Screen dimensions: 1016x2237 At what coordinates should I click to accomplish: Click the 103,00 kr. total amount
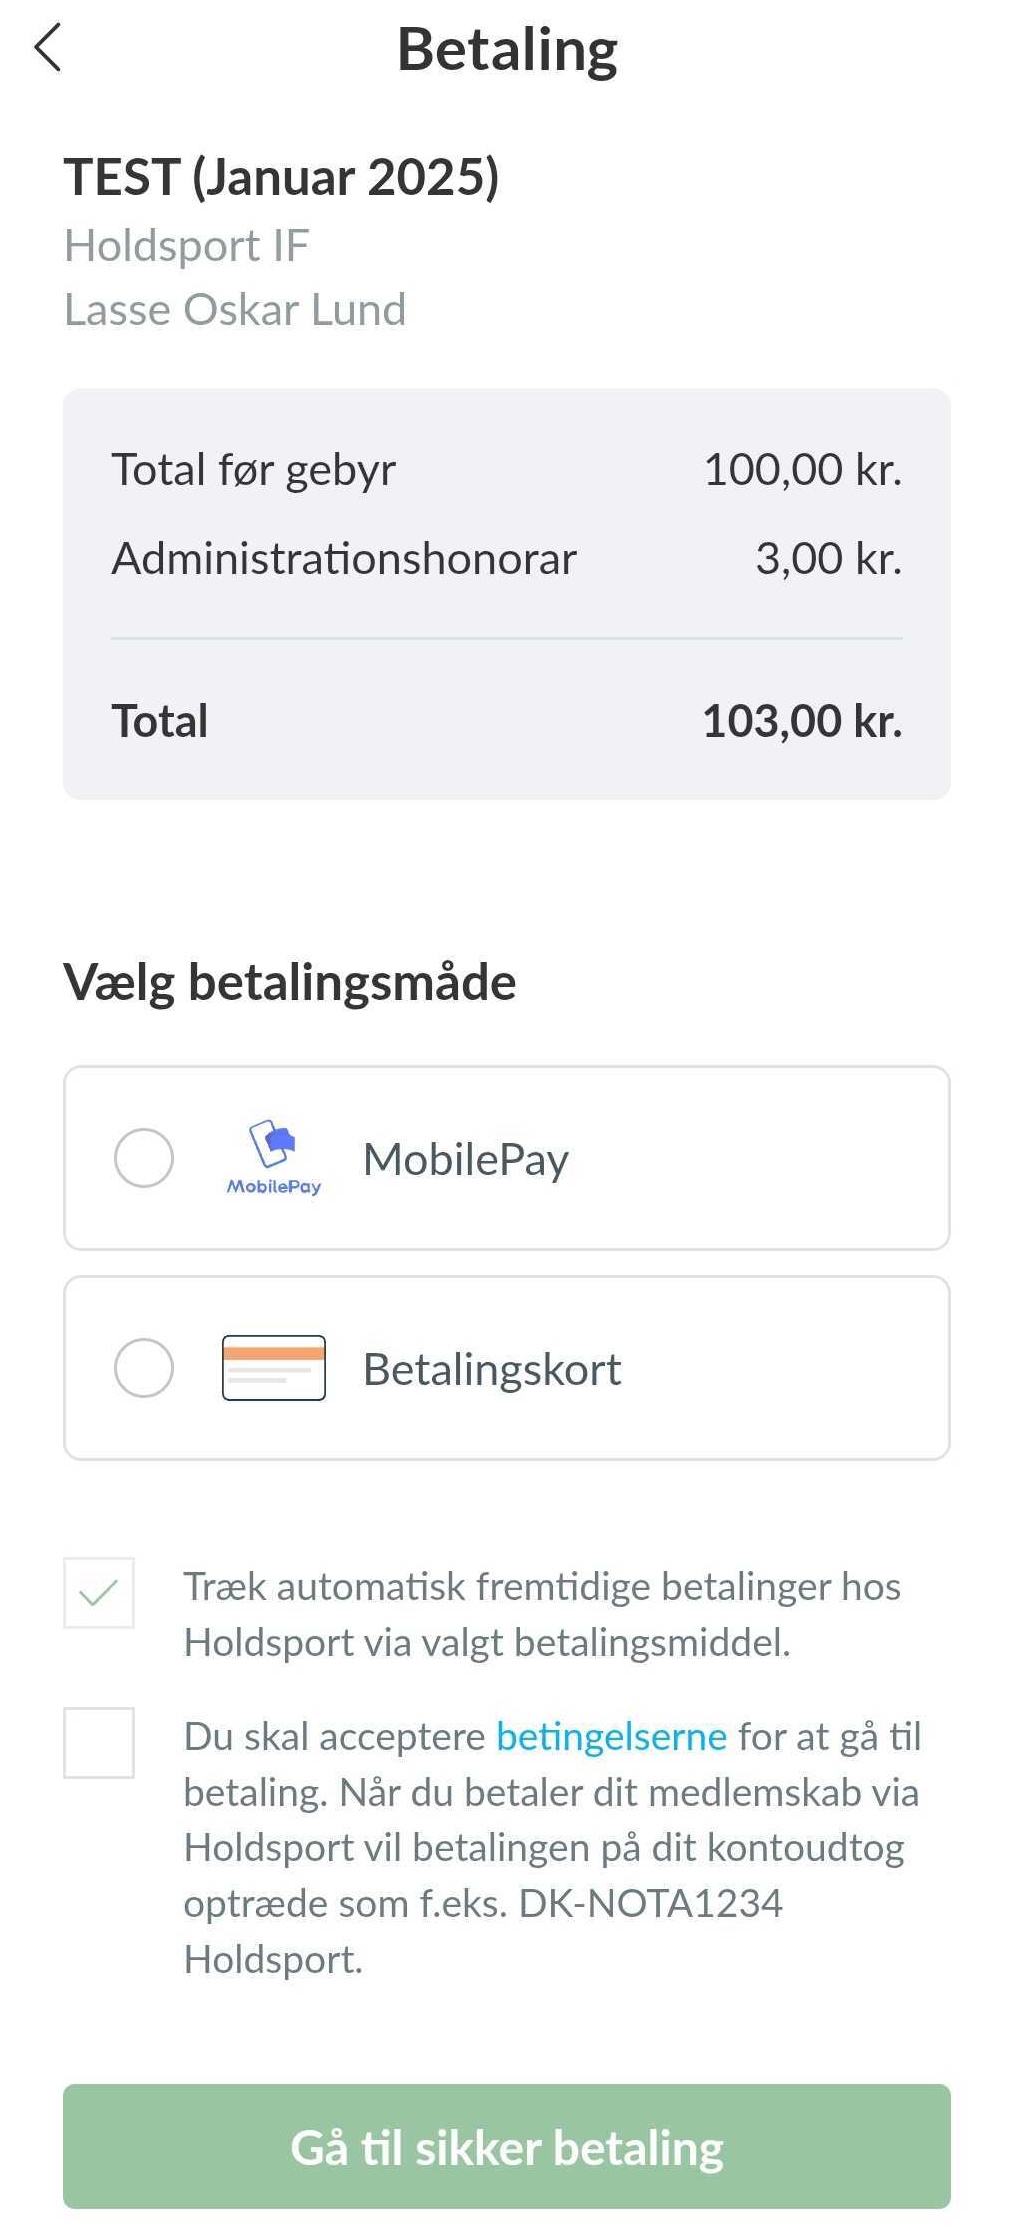coord(802,721)
